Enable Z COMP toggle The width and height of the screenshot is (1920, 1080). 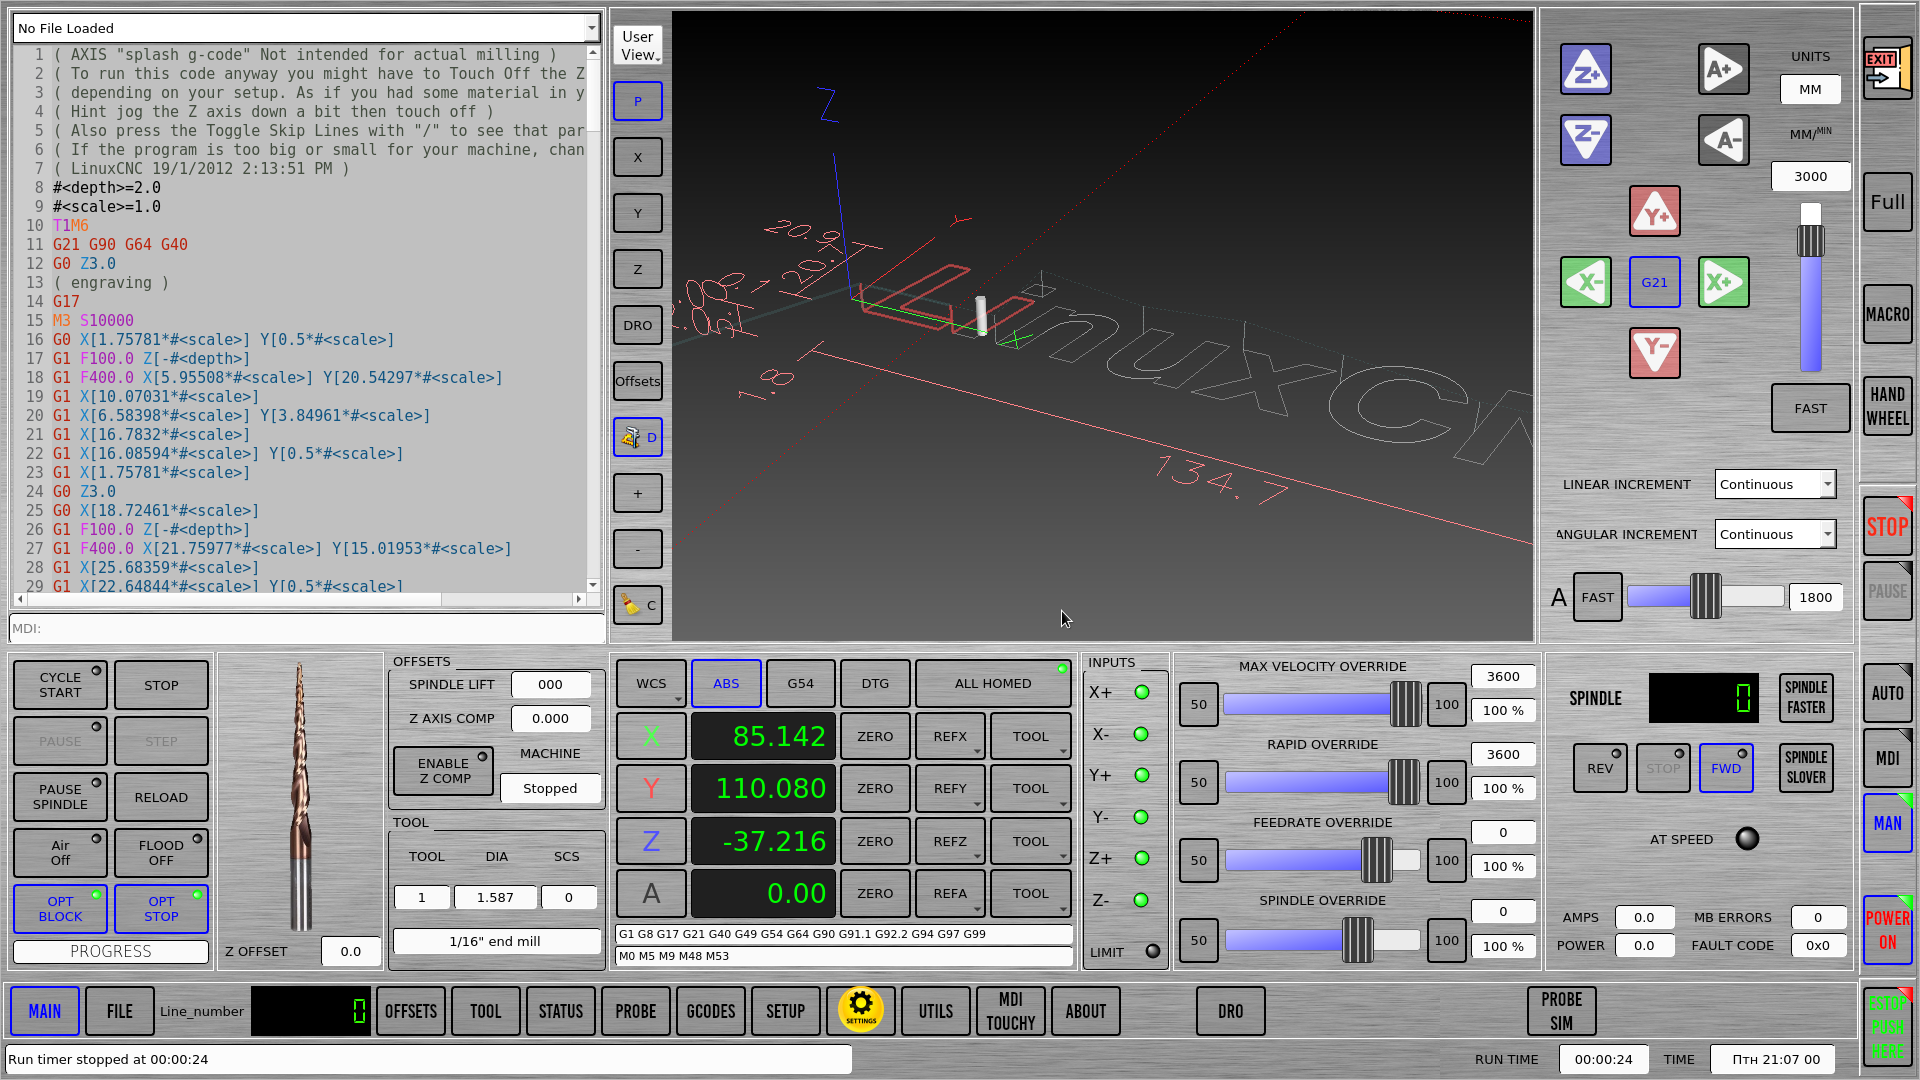pyautogui.click(x=443, y=771)
